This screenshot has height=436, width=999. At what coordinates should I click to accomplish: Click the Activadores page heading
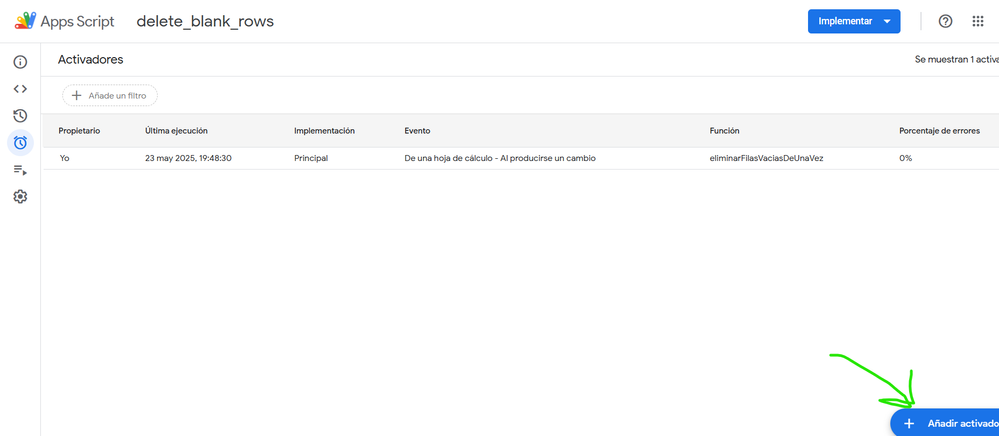[90, 60]
